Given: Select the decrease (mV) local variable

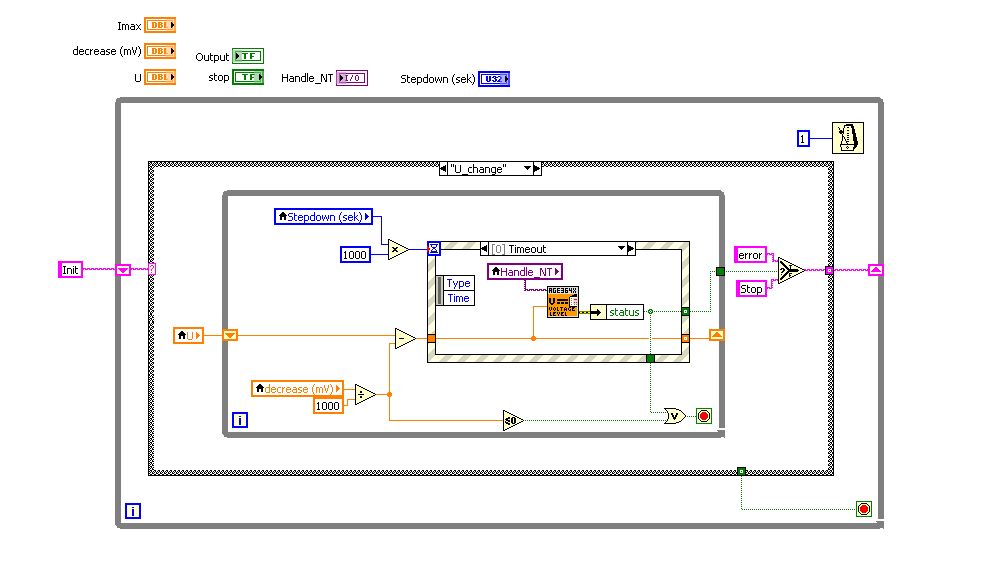Looking at the screenshot, I should (x=298, y=388).
